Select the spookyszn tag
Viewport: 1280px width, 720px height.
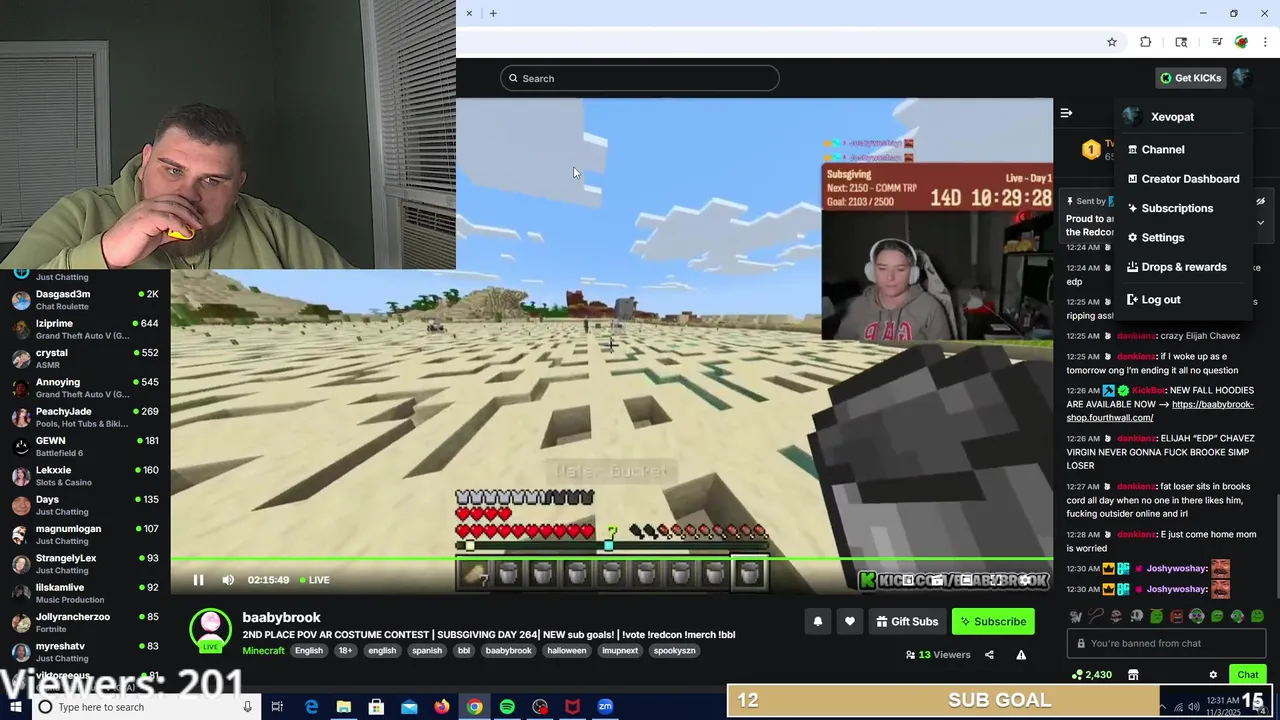[x=675, y=651]
